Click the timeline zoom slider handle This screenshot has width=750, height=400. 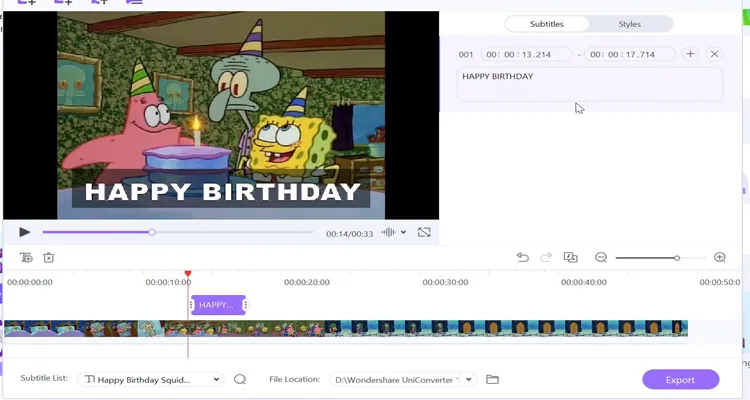(677, 258)
